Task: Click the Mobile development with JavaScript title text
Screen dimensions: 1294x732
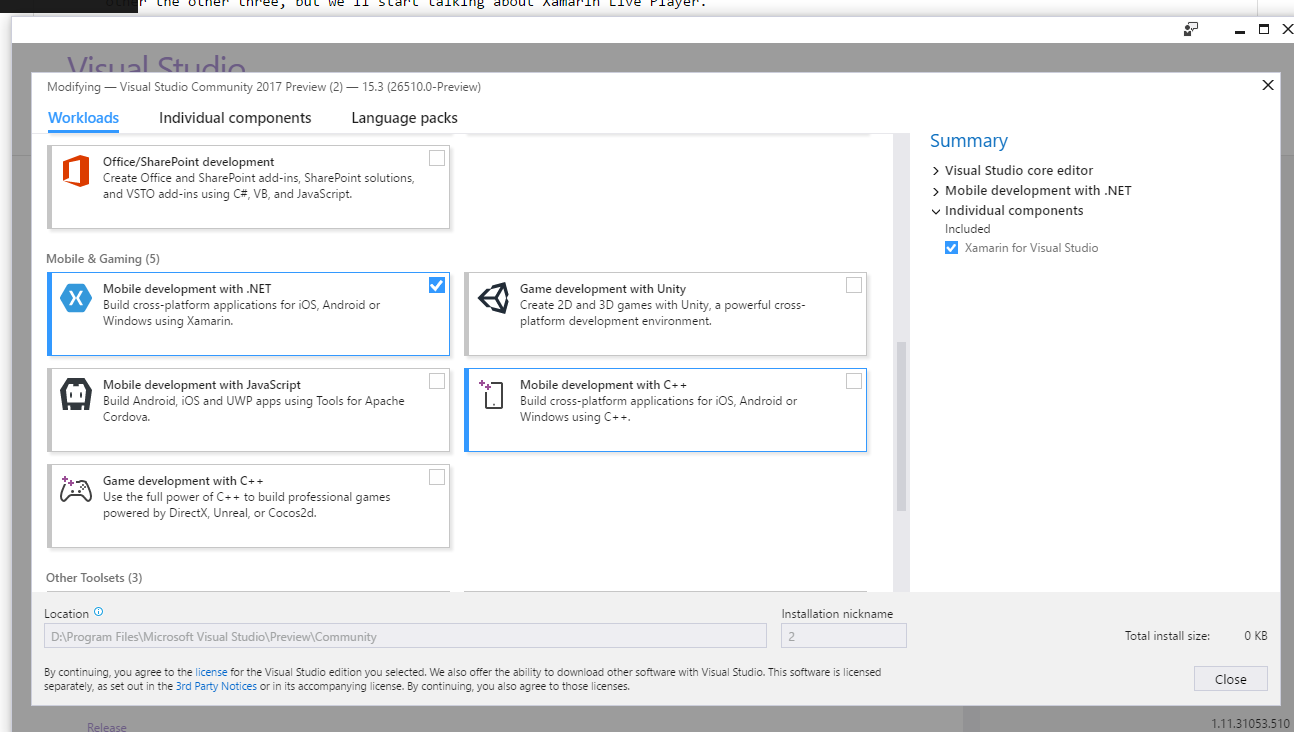Action: click(x=202, y=385)
